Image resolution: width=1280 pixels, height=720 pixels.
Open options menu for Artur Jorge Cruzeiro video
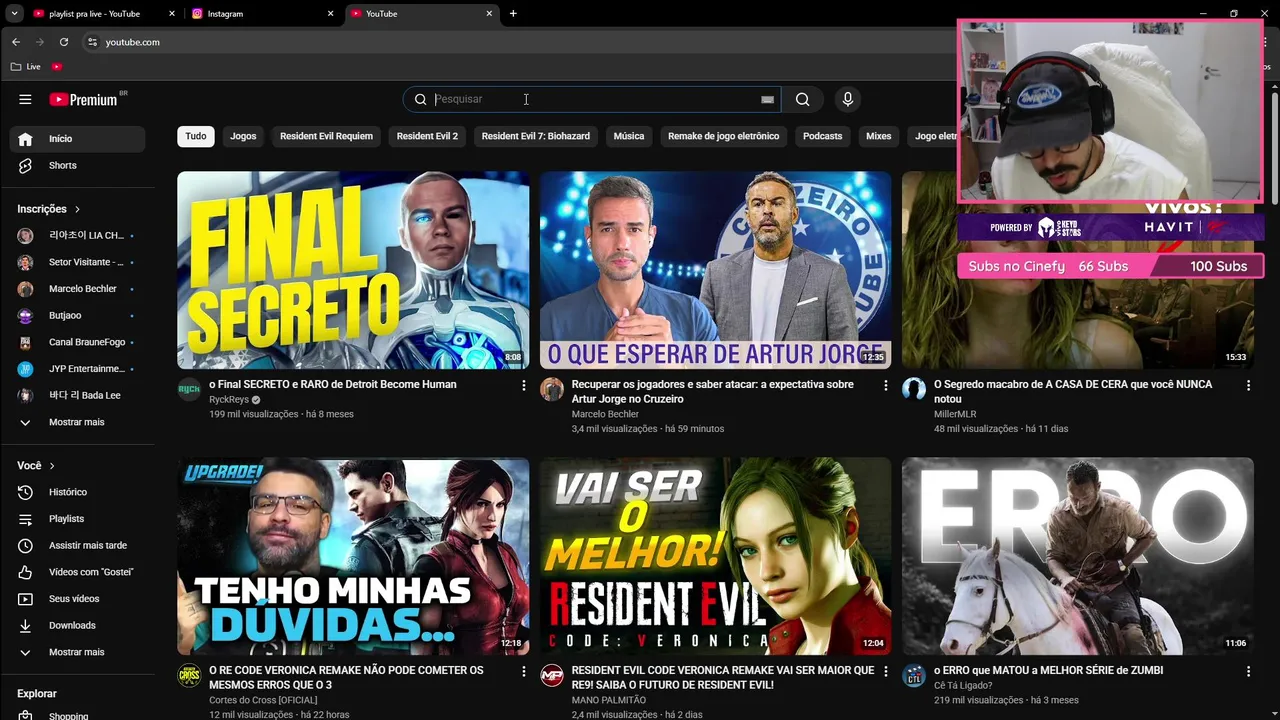coord(885,385)
